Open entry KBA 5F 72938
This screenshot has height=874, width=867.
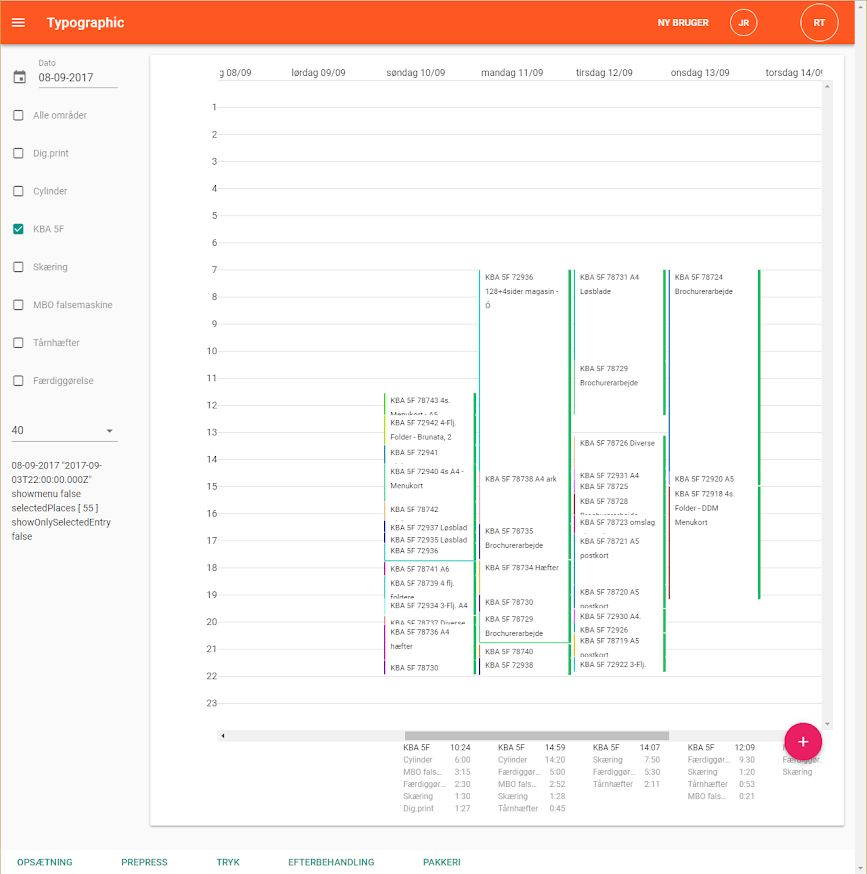click(x=523, y=666)
